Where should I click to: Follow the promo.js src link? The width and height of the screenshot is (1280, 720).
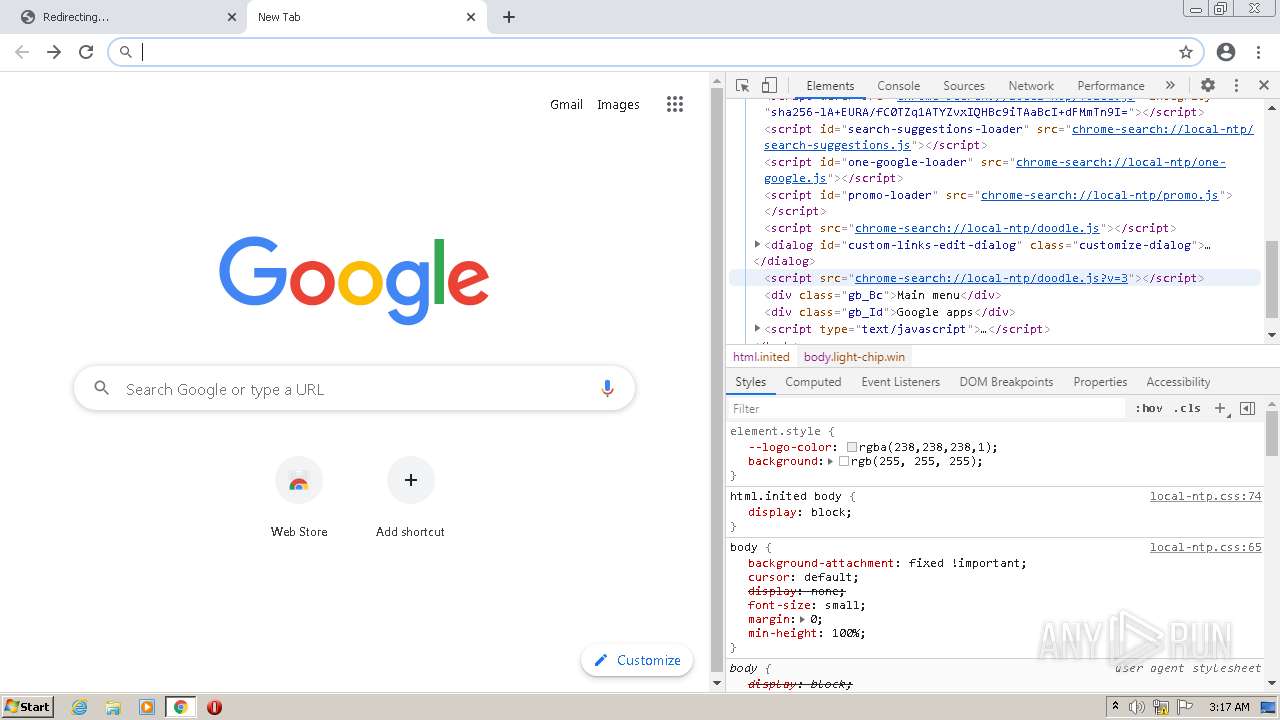1099,195
